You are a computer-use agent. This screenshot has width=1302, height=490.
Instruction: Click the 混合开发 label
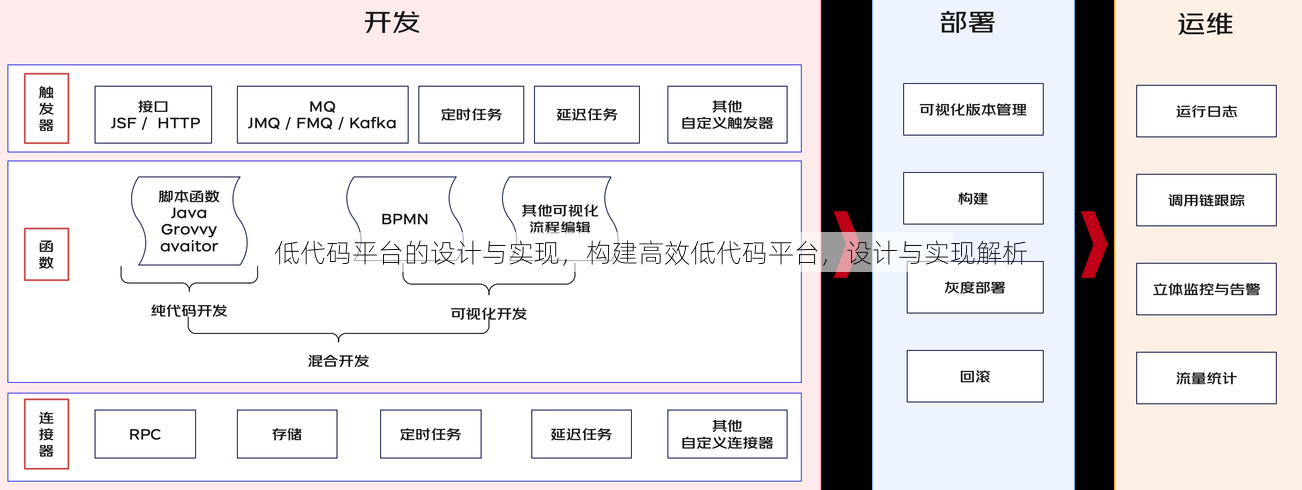338,360
